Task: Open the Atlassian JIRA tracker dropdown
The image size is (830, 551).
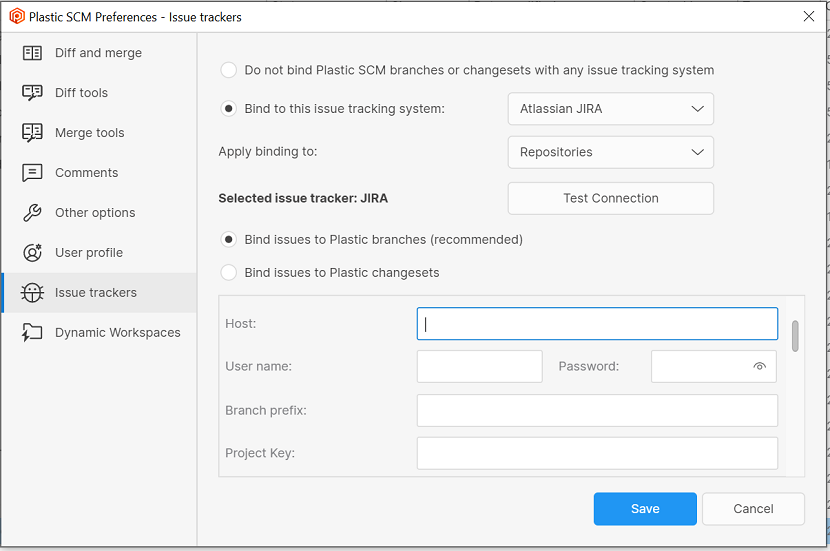Action: pos(610,109)
